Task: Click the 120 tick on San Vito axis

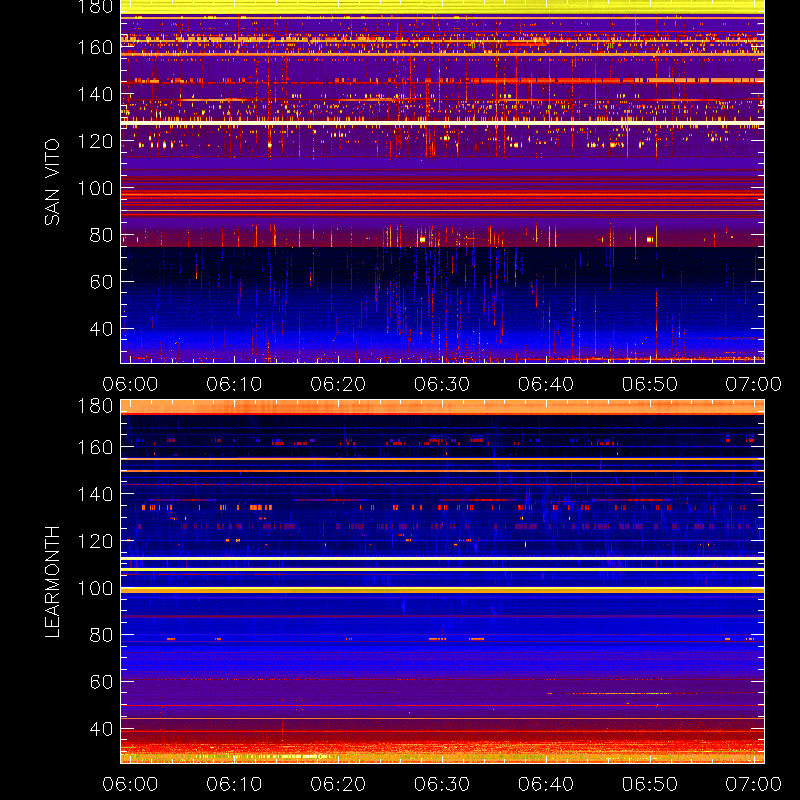Action: 95,141
